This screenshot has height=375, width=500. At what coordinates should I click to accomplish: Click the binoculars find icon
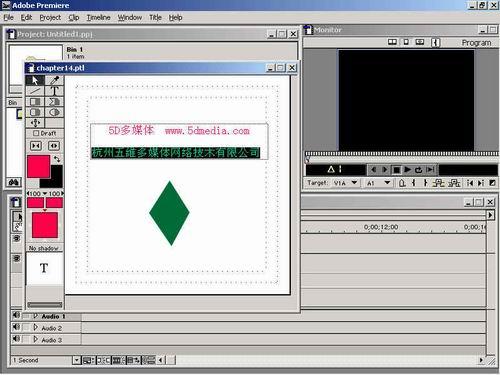[x=14, y=182]
